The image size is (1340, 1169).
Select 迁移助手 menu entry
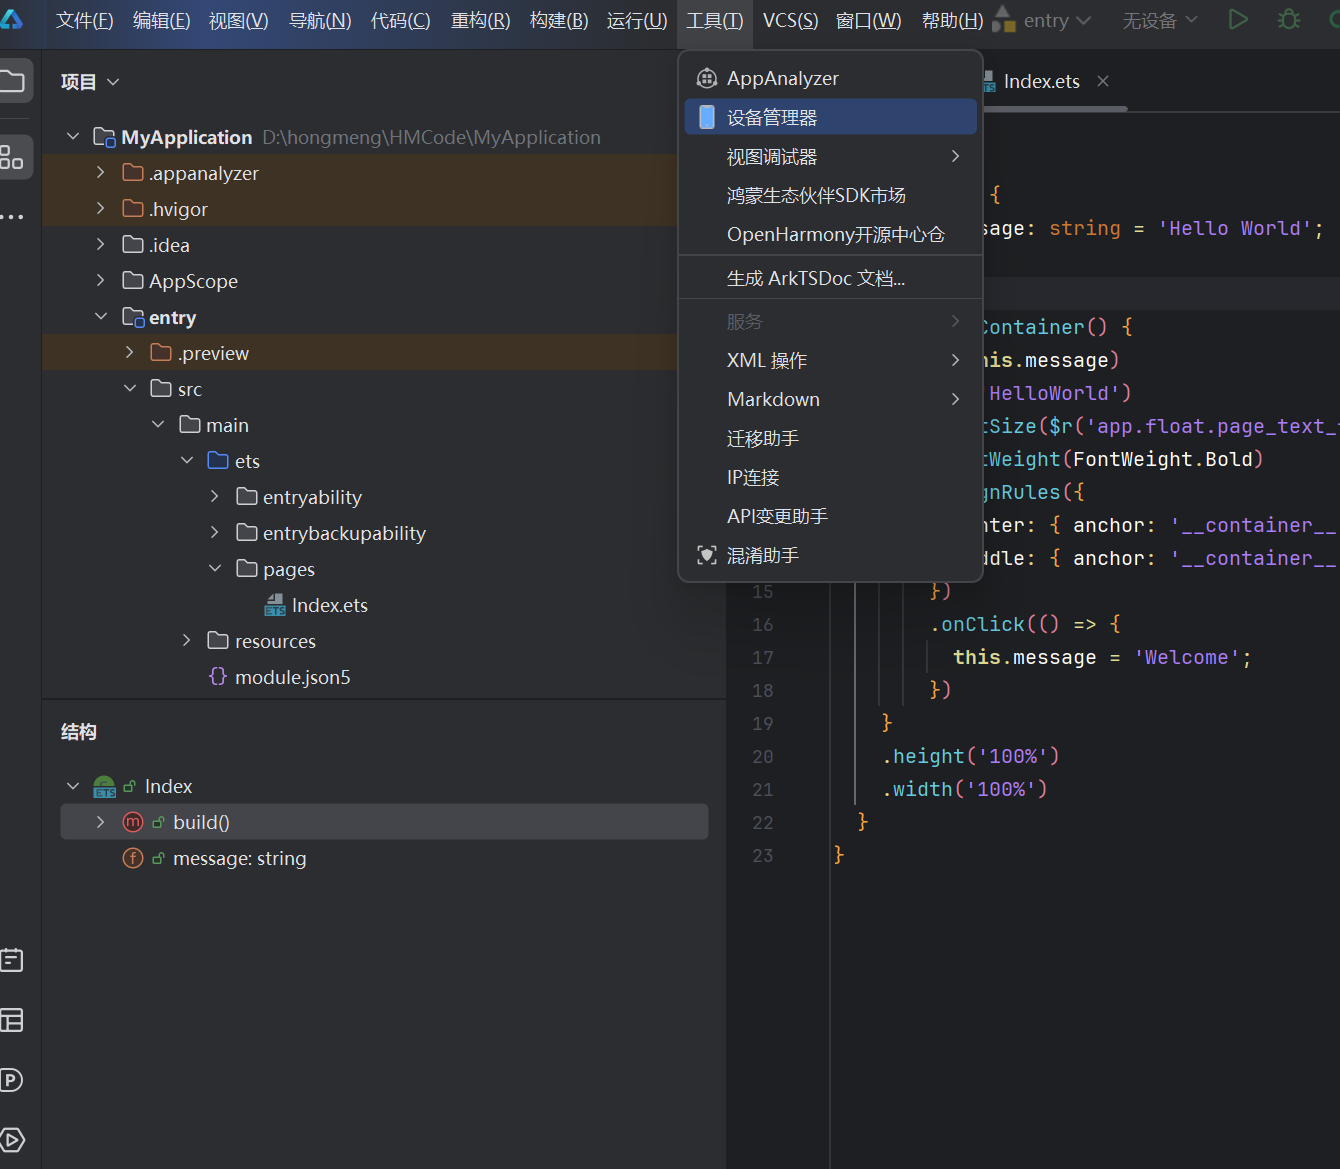(x=831, y=438)
